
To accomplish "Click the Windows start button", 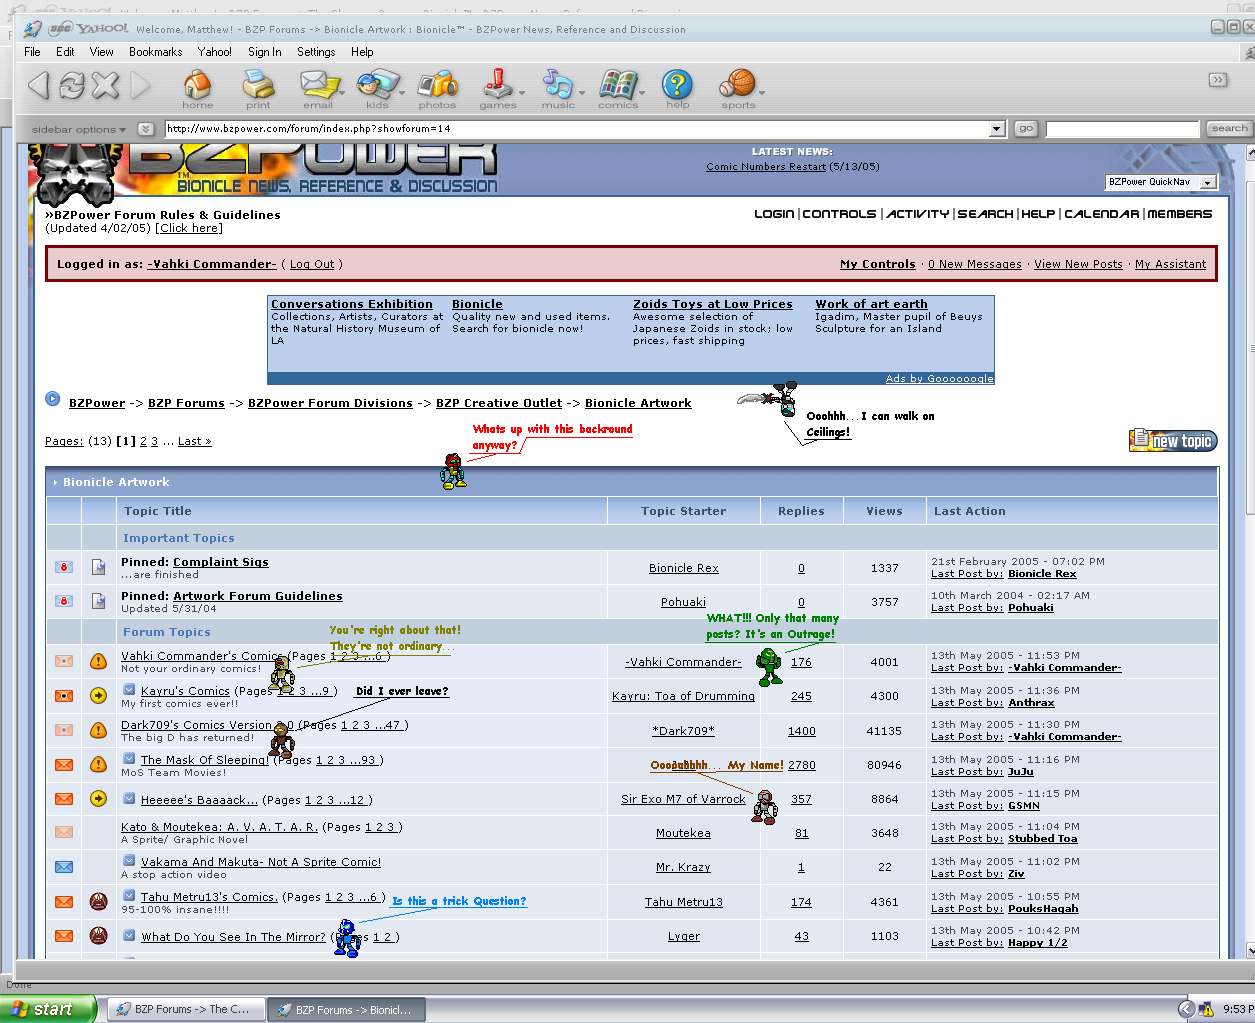I will [48, 1009].
